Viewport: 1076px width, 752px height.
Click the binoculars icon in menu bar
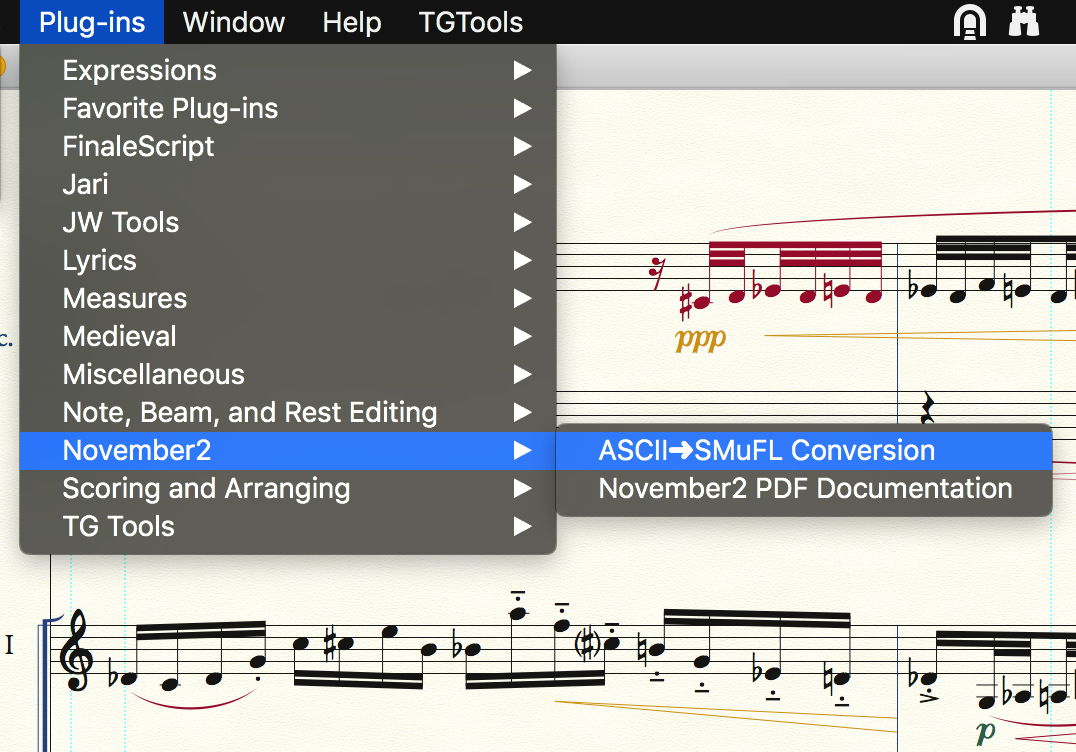click(1025, 22)
